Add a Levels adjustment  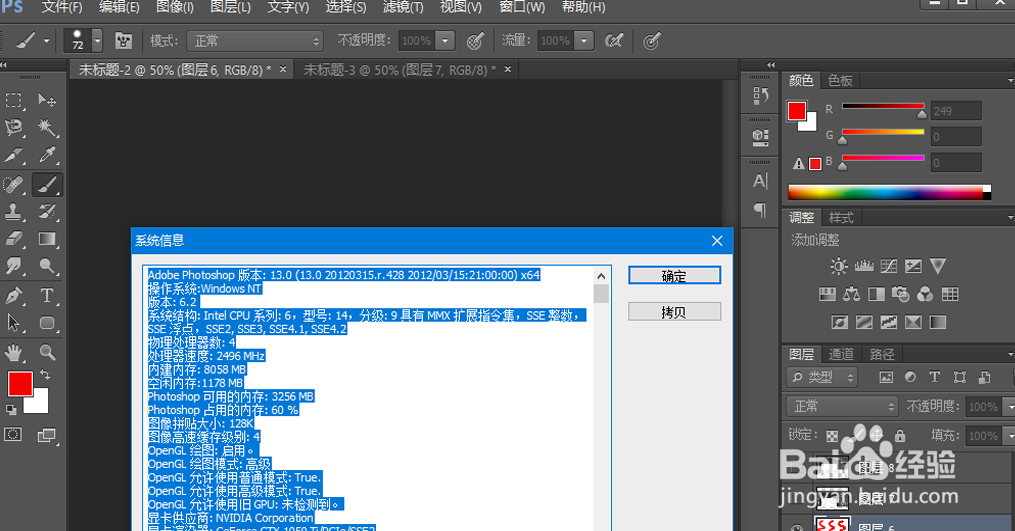[x=864, y=266]
